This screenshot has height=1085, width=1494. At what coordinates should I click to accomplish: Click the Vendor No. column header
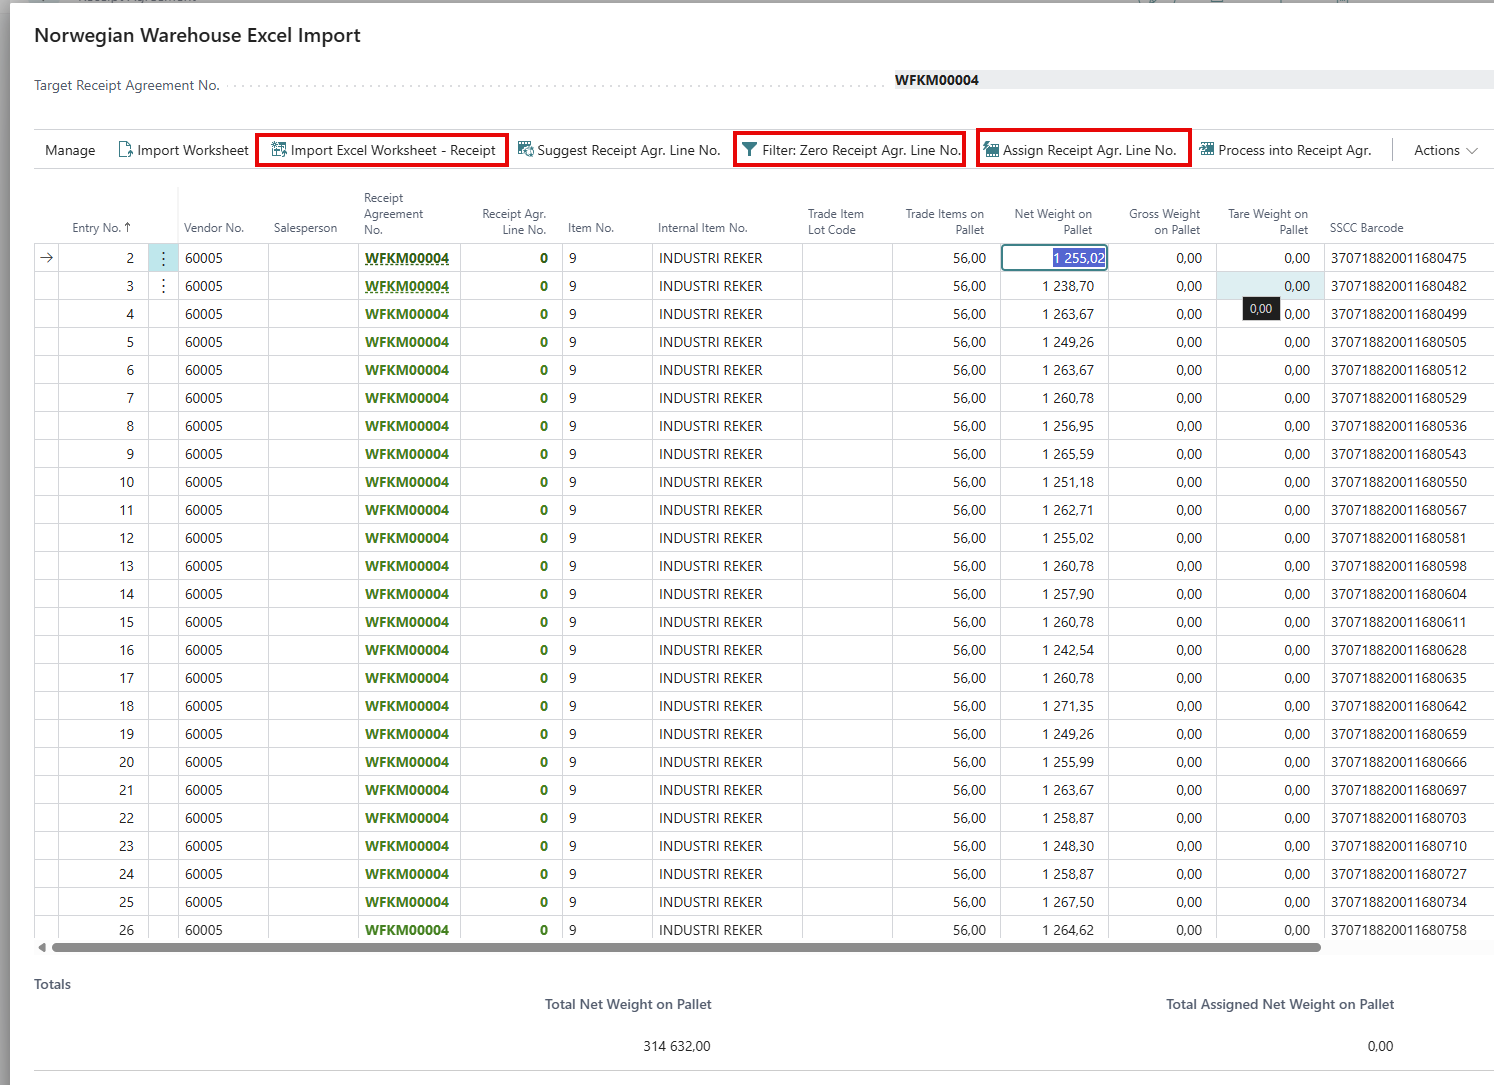click(x=214, y=228)
